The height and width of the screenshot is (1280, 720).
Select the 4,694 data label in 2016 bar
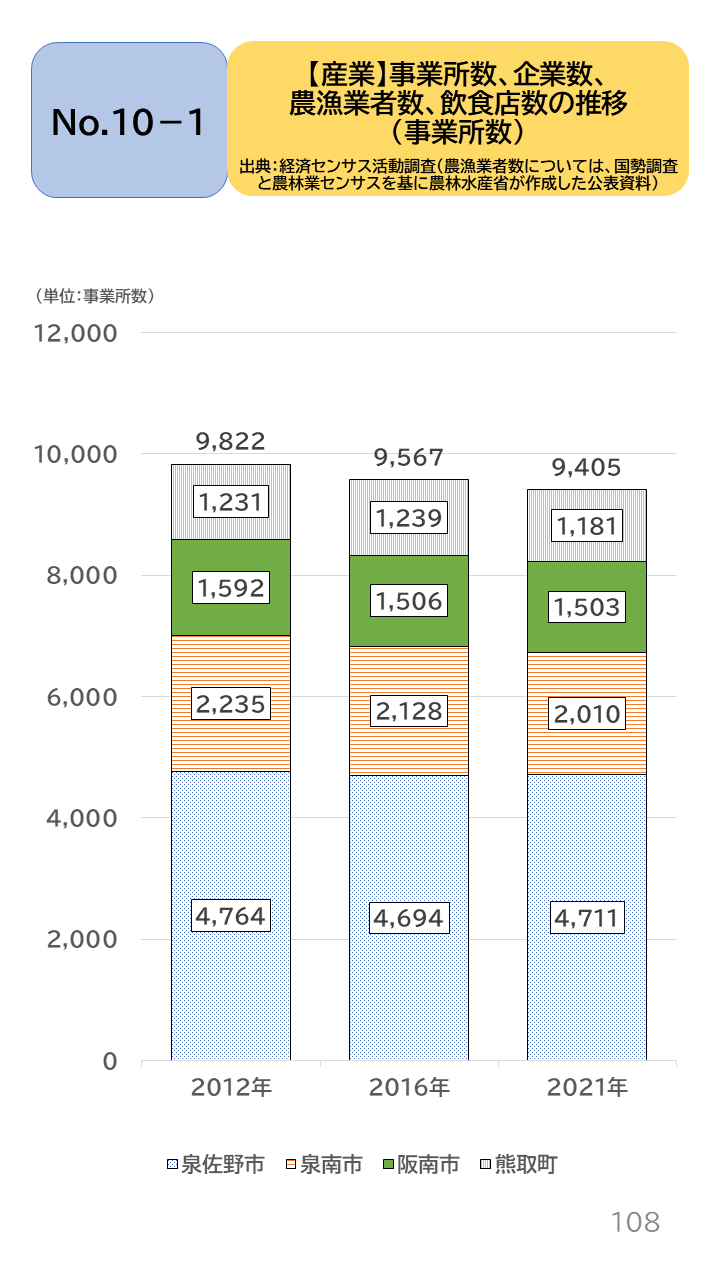tap(408, 917)
